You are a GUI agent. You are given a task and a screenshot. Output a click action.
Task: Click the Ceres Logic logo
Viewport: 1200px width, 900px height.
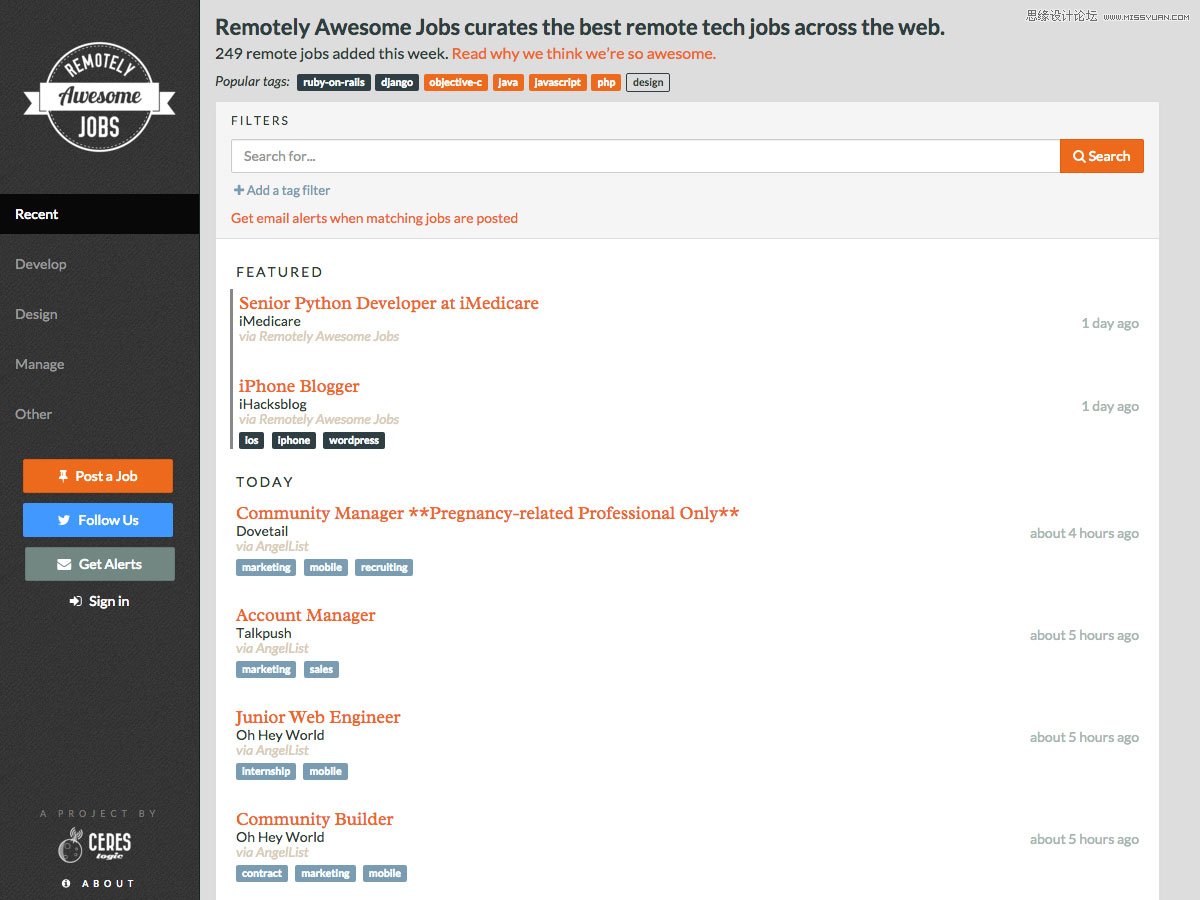(94, 845)
